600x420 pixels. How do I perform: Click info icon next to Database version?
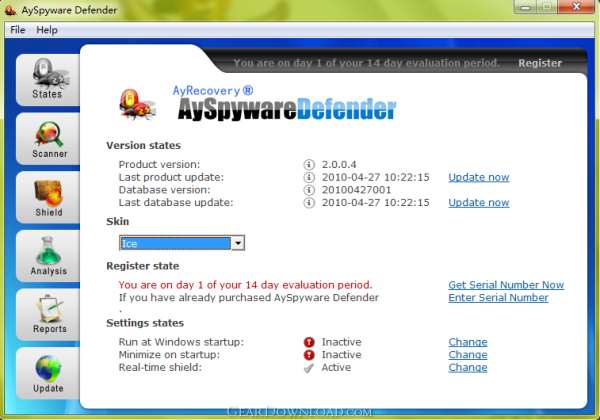pos(309,190)
